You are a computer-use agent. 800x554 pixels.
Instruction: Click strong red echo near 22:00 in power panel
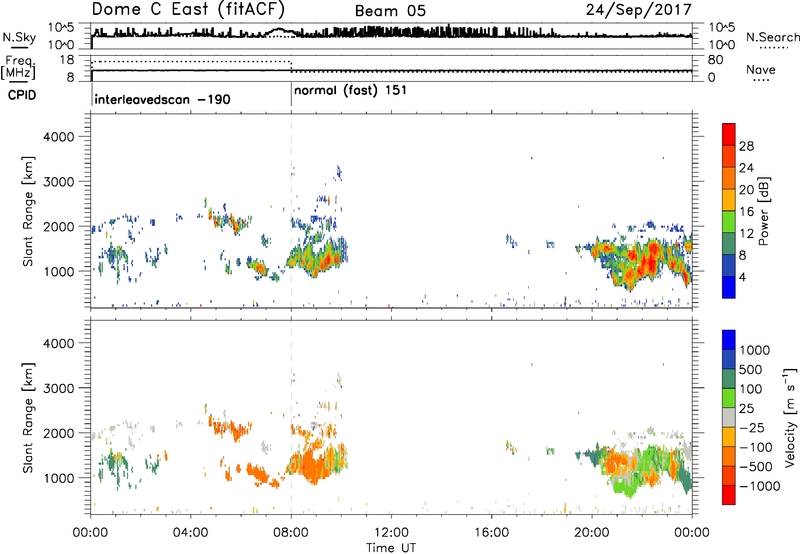[649, 261]
